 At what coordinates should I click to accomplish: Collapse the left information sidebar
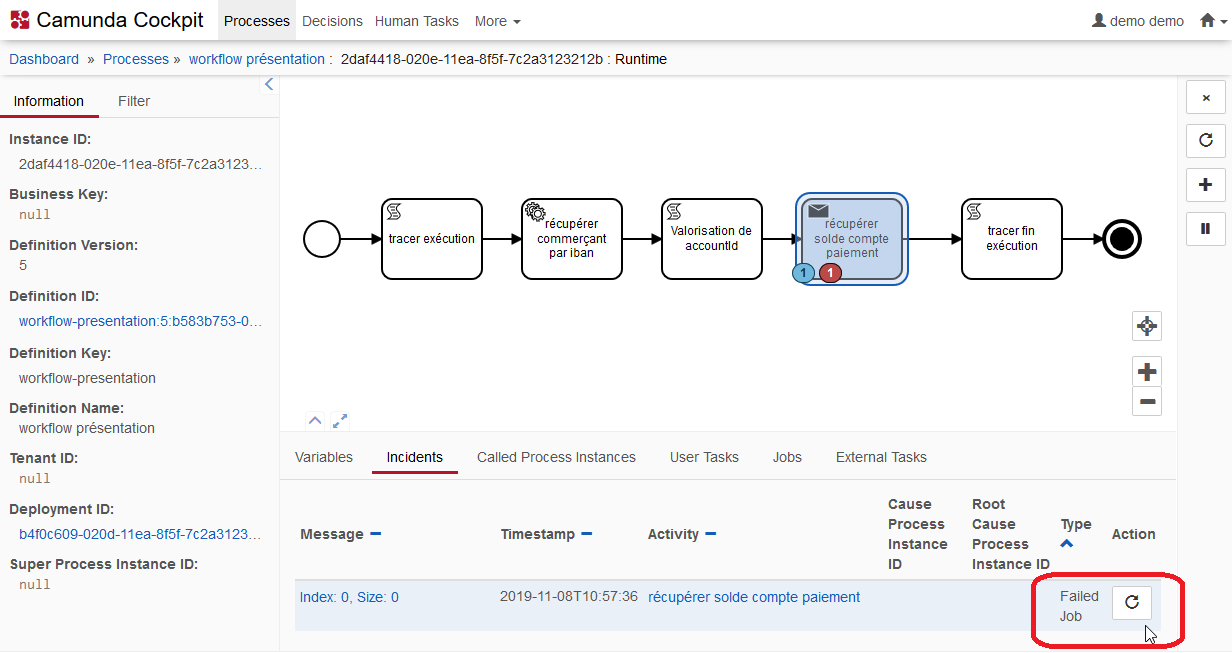(x=268, y=85)
